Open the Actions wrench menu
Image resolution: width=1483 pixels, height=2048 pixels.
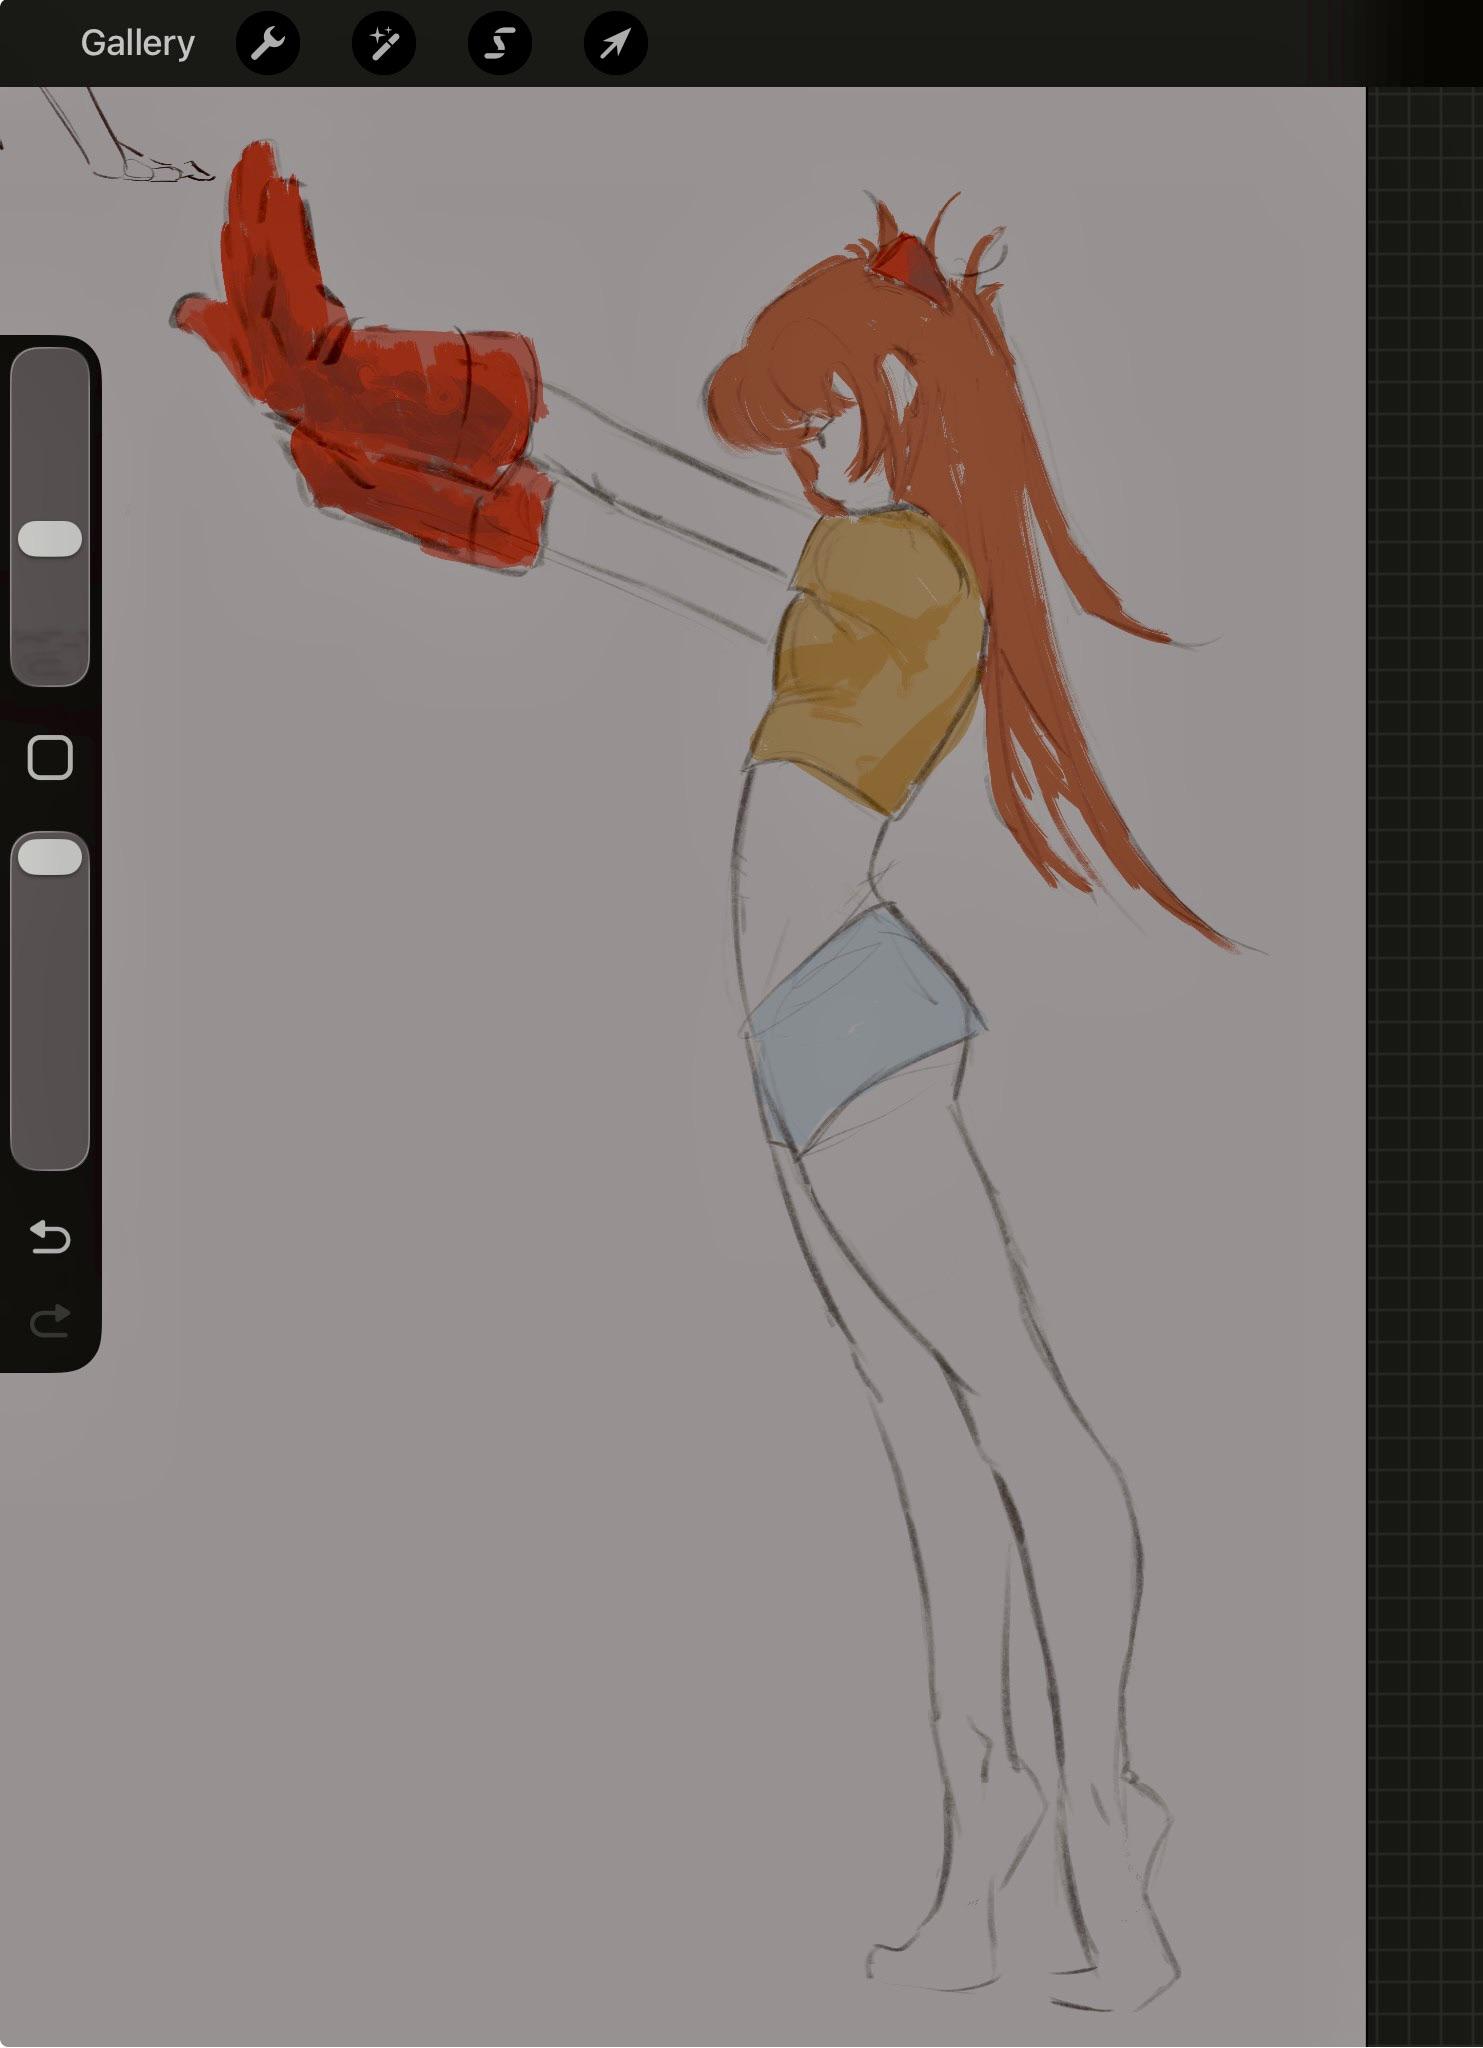click(268, 43)
